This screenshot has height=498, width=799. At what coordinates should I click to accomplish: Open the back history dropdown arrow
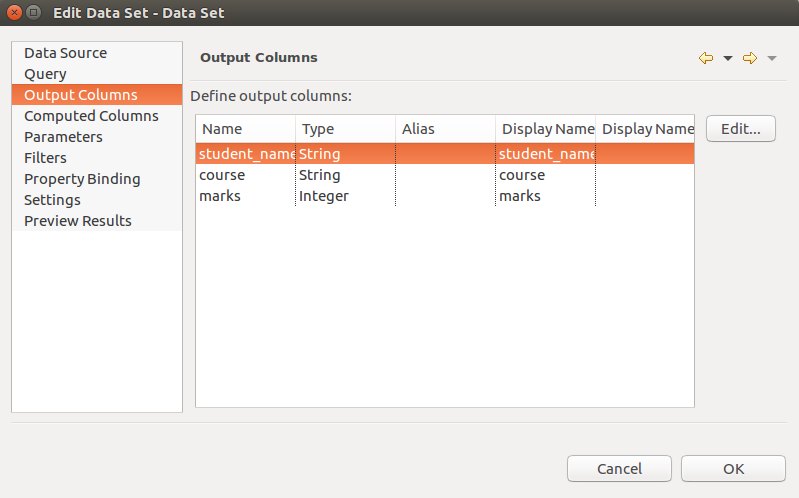tap(728, 58)
